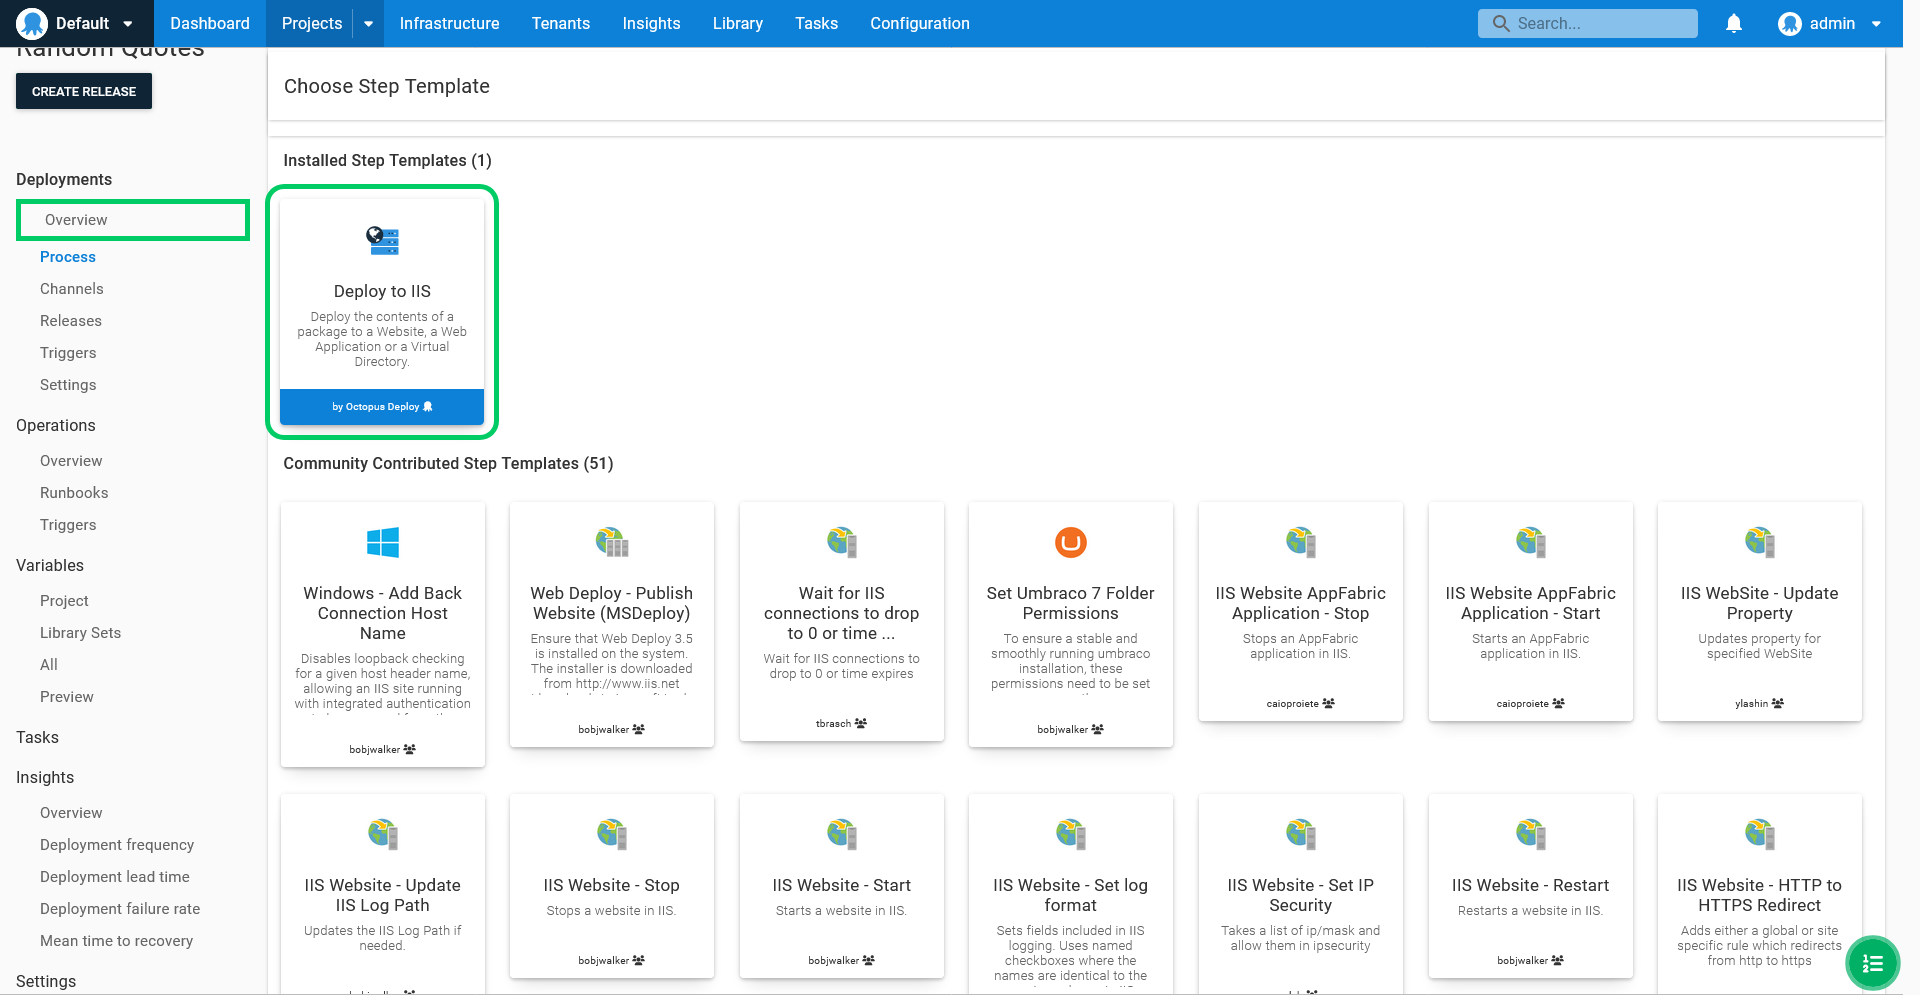Open Library Sets under Variables
Screen dimensions: 1920x995
80,633
